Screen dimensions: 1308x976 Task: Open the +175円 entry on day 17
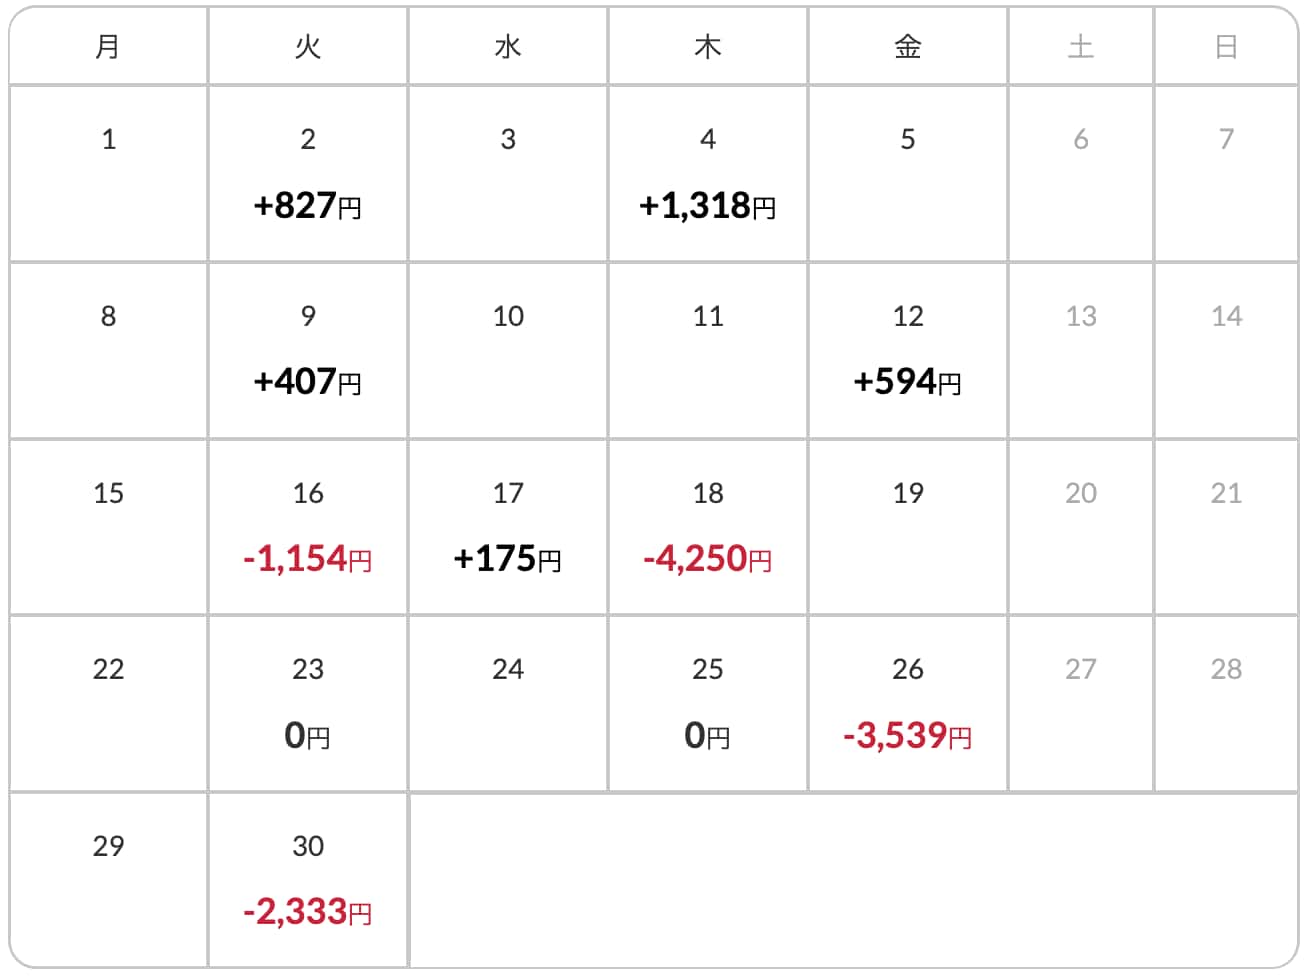507,559
